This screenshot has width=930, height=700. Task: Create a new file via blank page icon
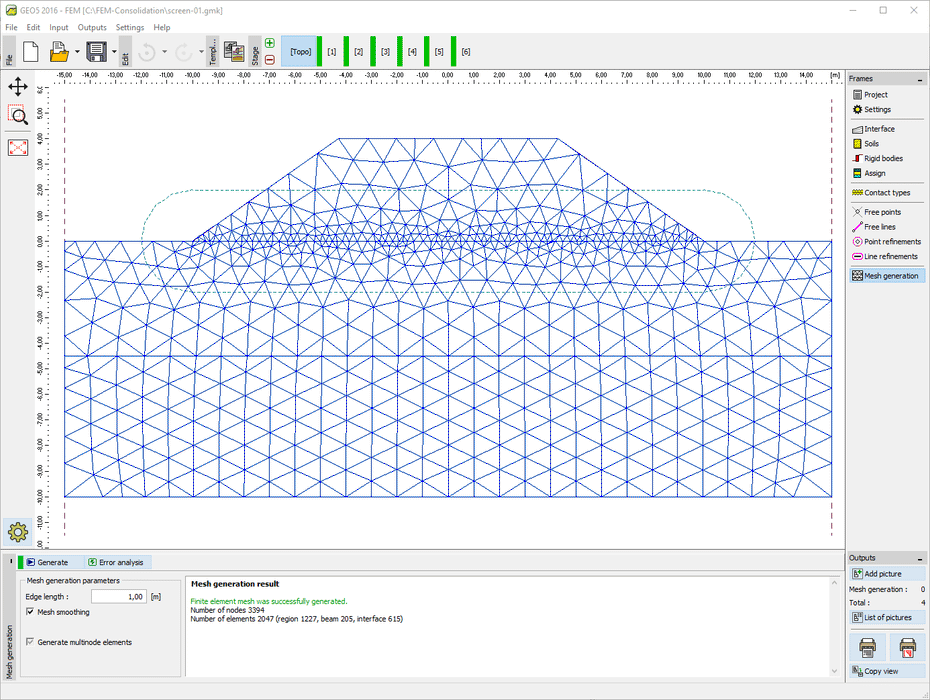[30, 51]
